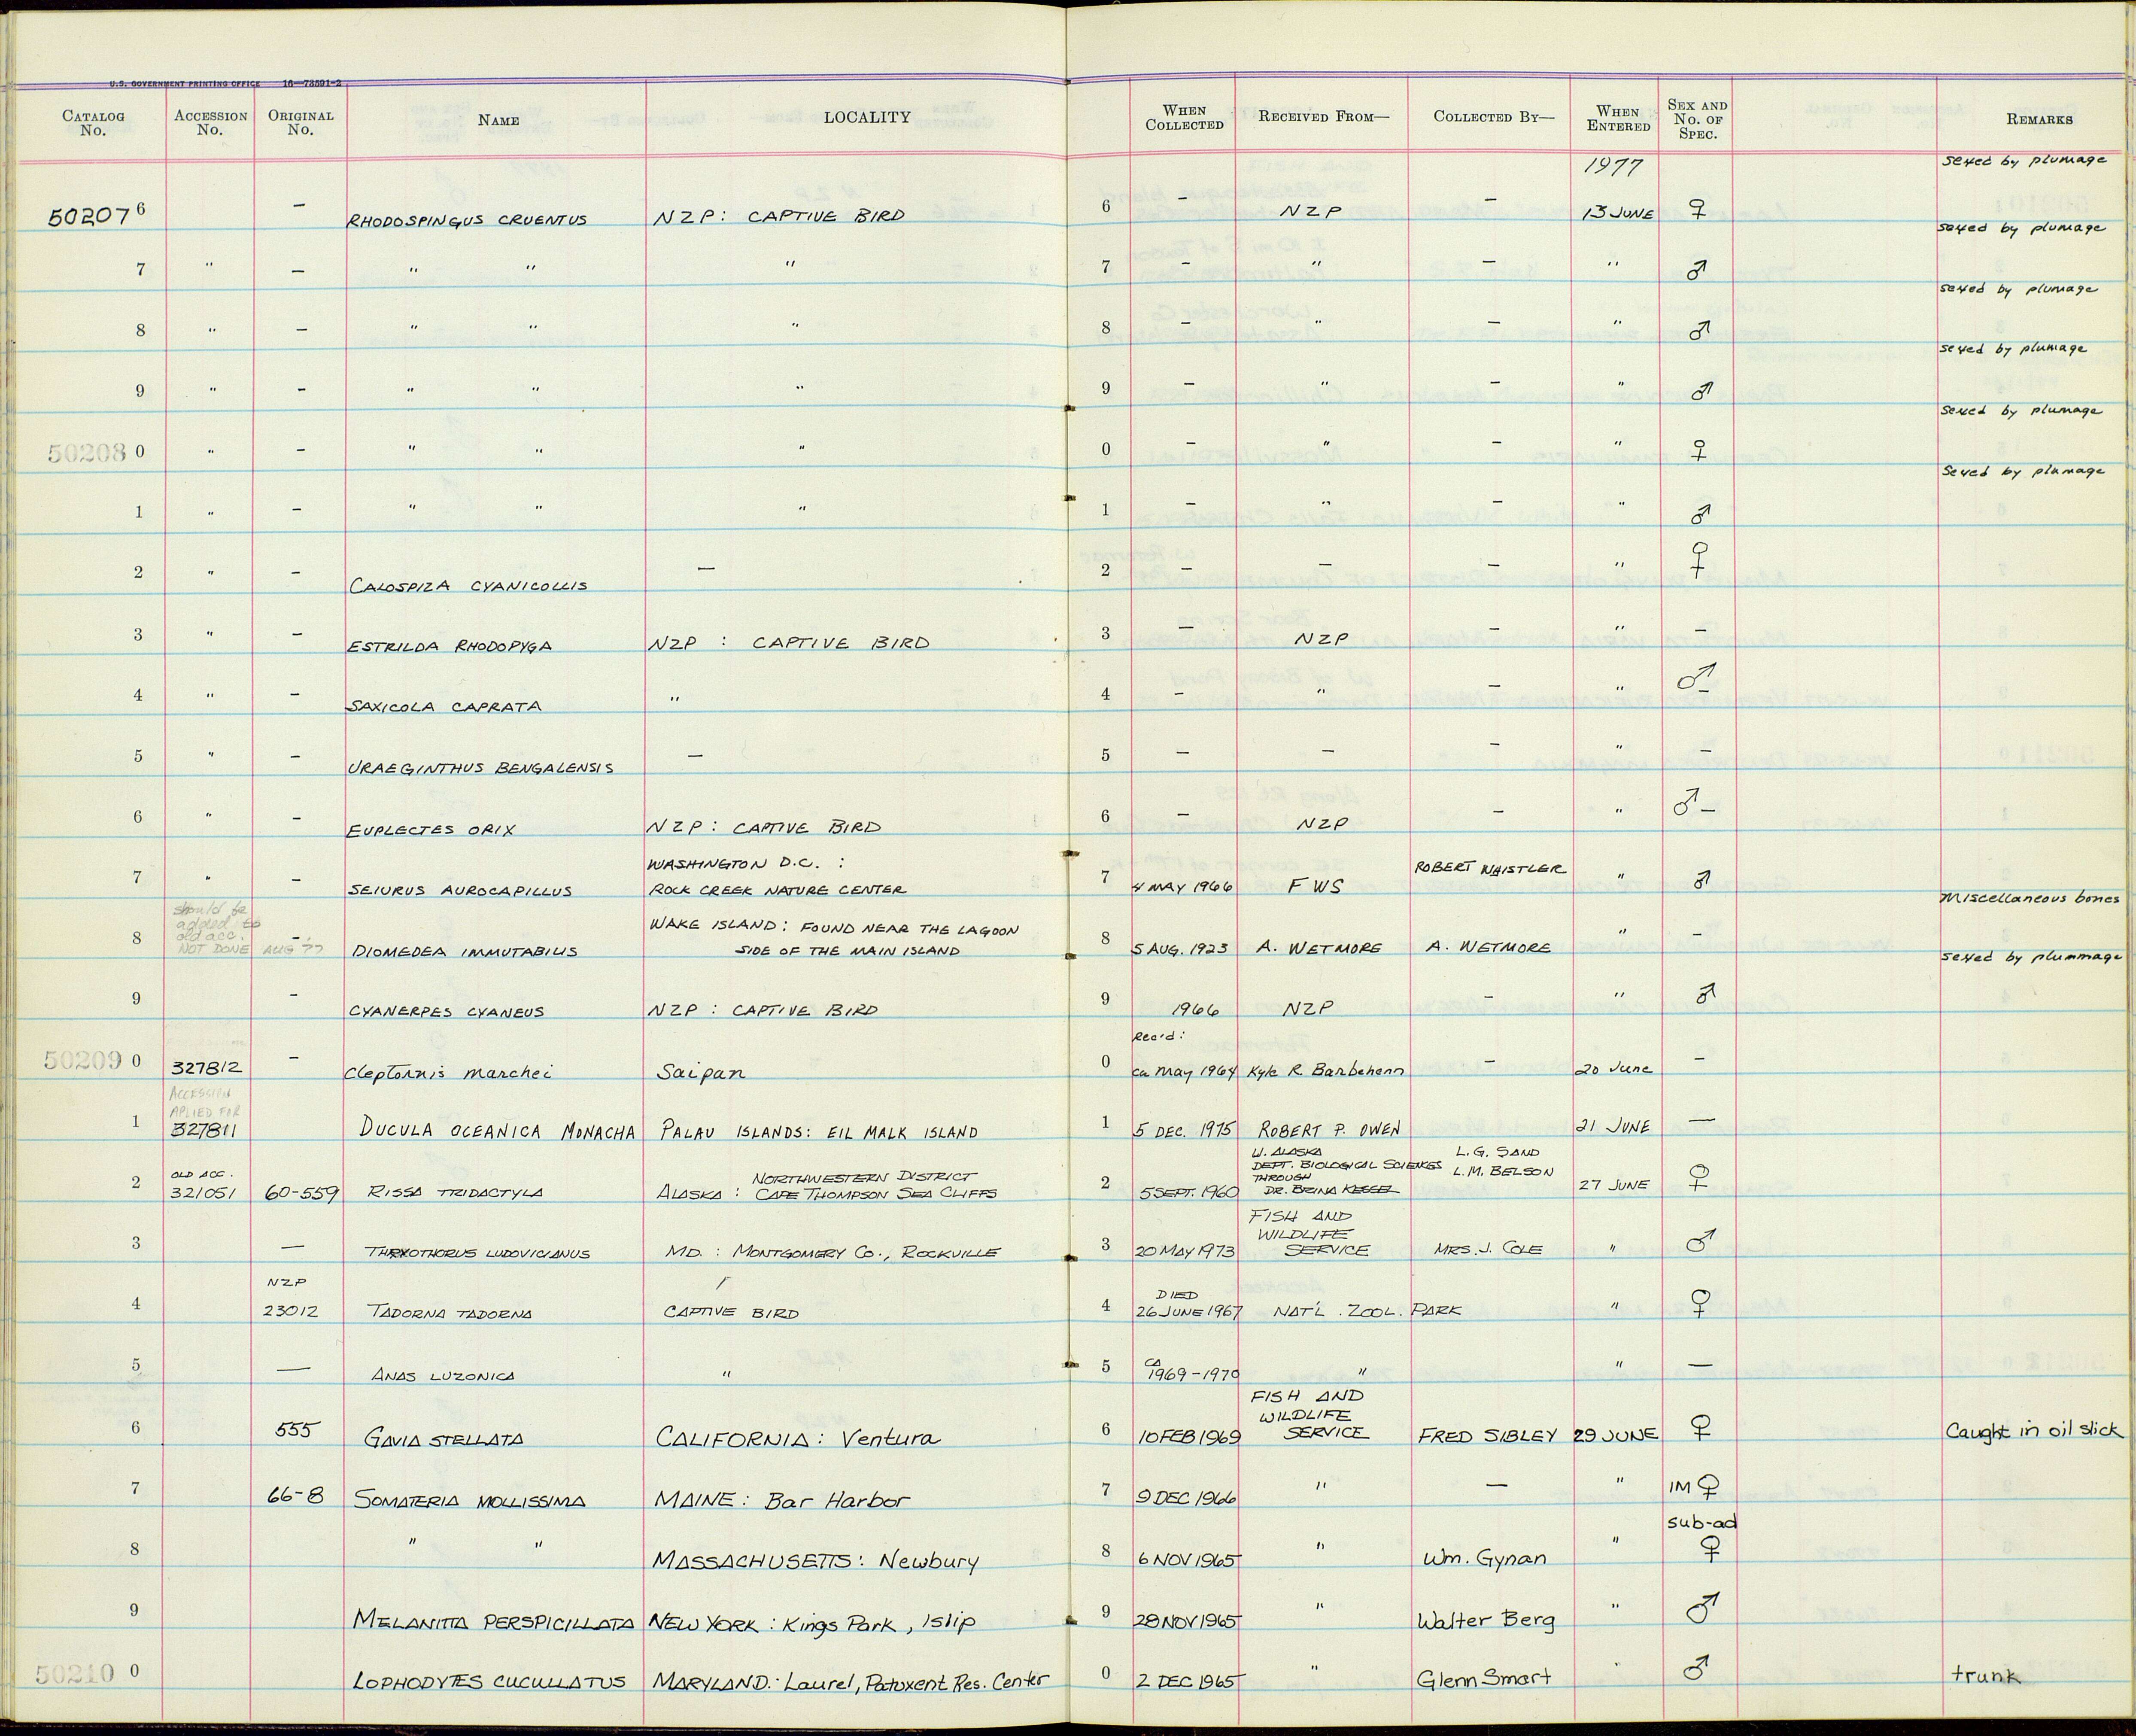Click the COLLECTED BY column header
The width and height of the screenshot is (2136, 1736).
pyautogui.click(x=1494, y=117)
